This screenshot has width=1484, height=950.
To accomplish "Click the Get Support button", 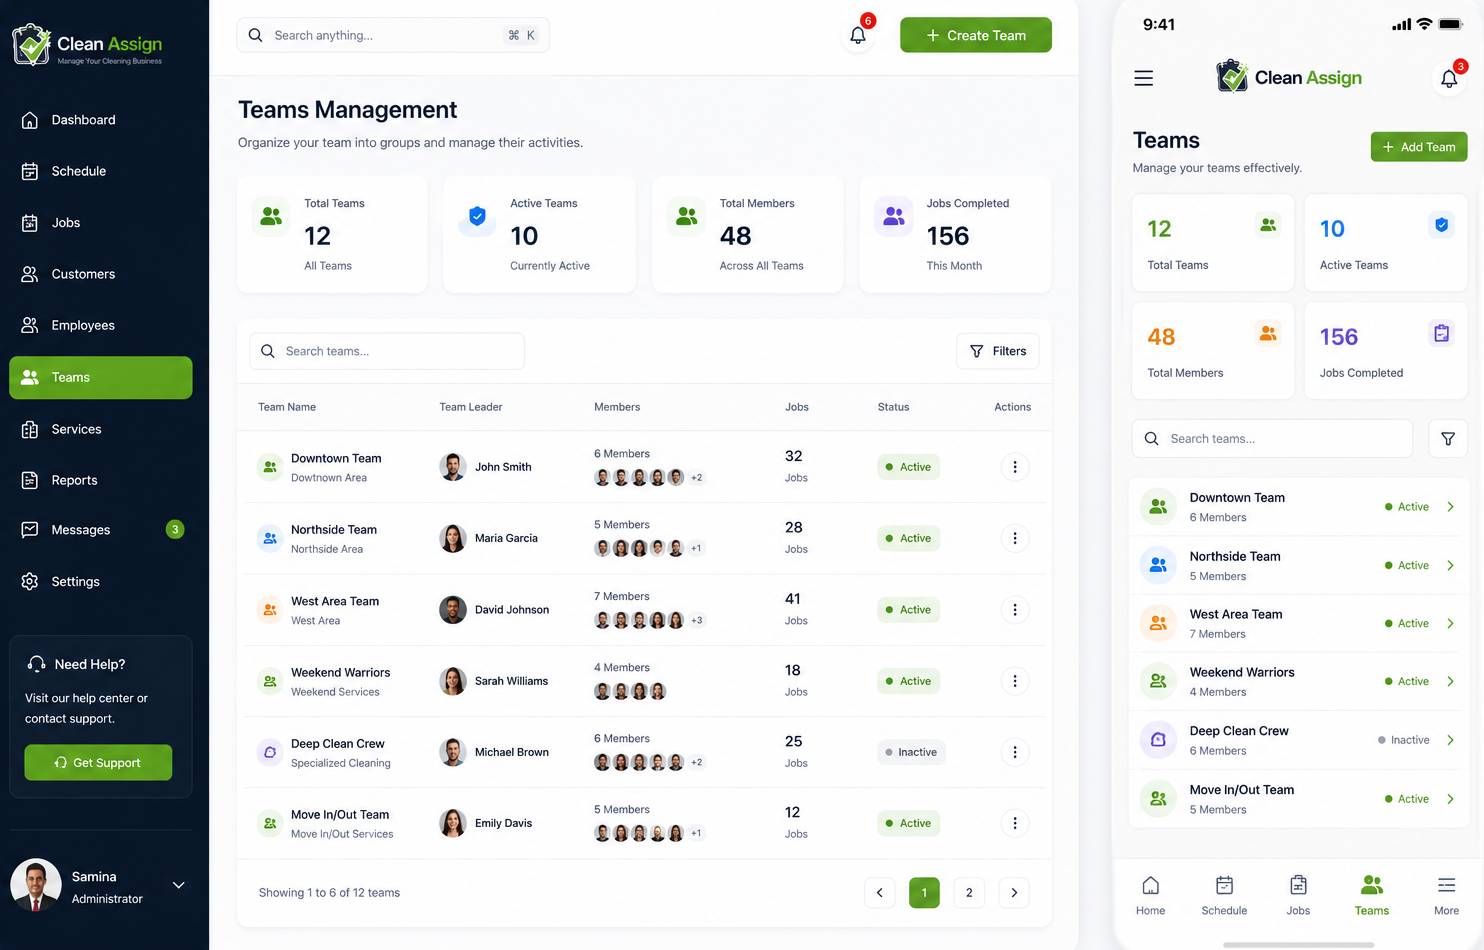I will [x=98, y=763].
